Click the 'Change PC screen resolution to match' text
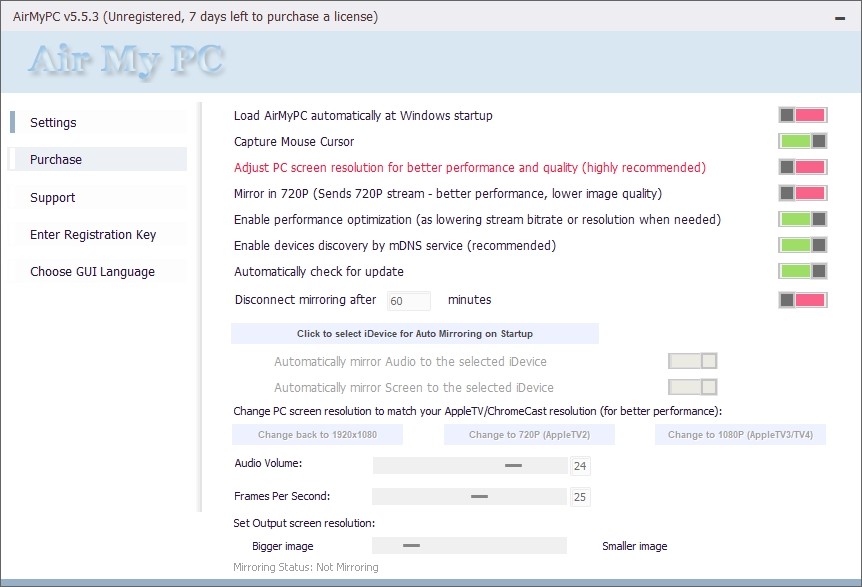The image size is (862, 587). coord(478,411)
